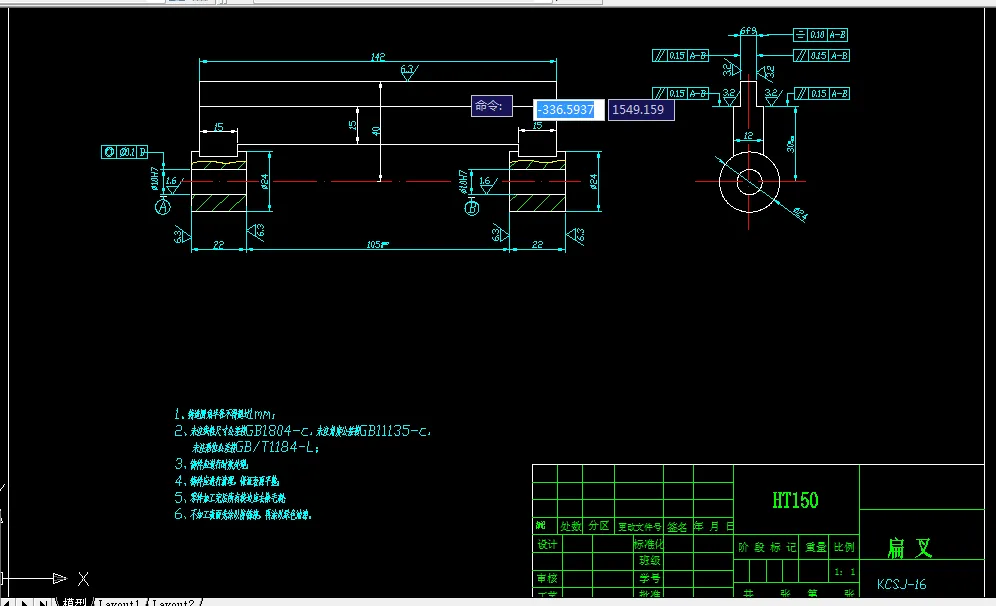996x606 pixels.
Task: Select the 12 width dimension in side view
Action: (748, 135)
